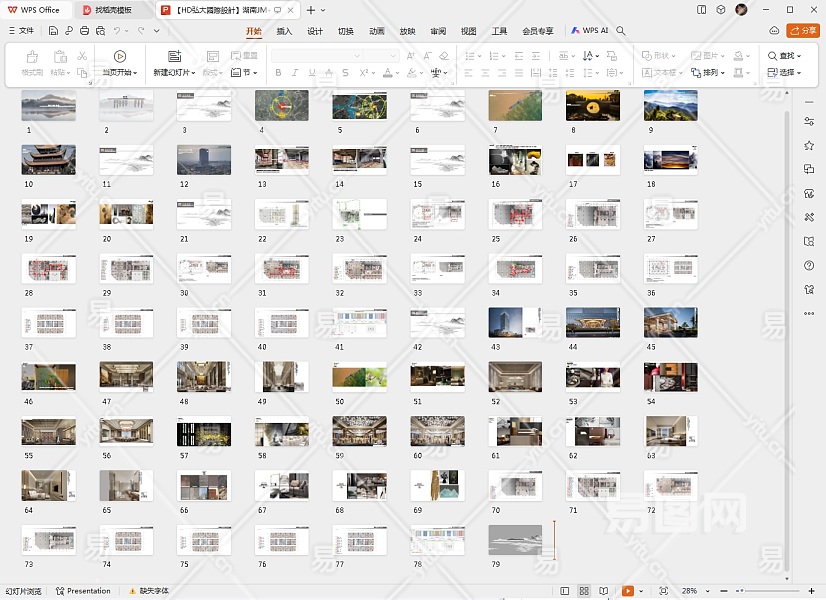Switch to reading view icon in status bar
The image size is (826, 600).
pos(602,591)
